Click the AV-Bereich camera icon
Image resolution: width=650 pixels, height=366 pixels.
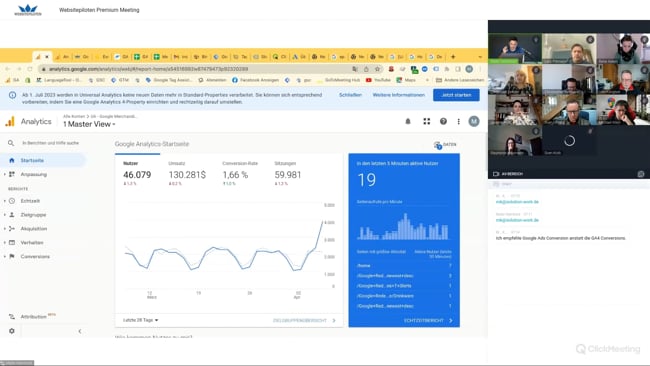tap(496, 174)
